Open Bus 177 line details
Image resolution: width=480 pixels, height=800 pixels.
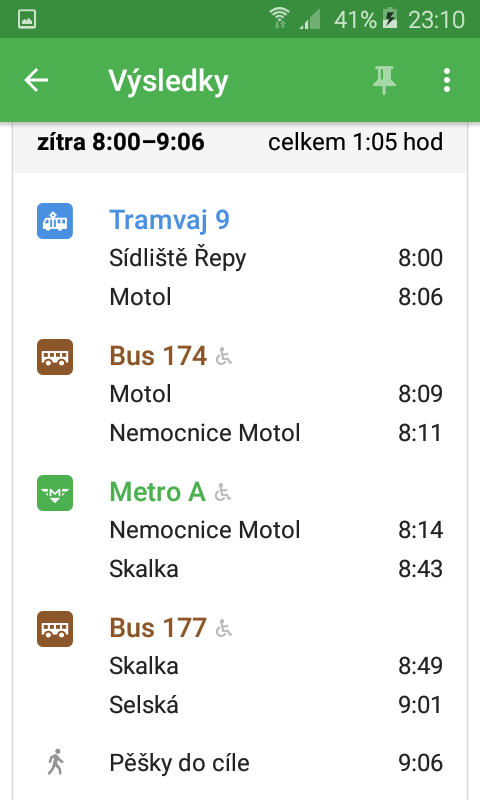[158, 628]
